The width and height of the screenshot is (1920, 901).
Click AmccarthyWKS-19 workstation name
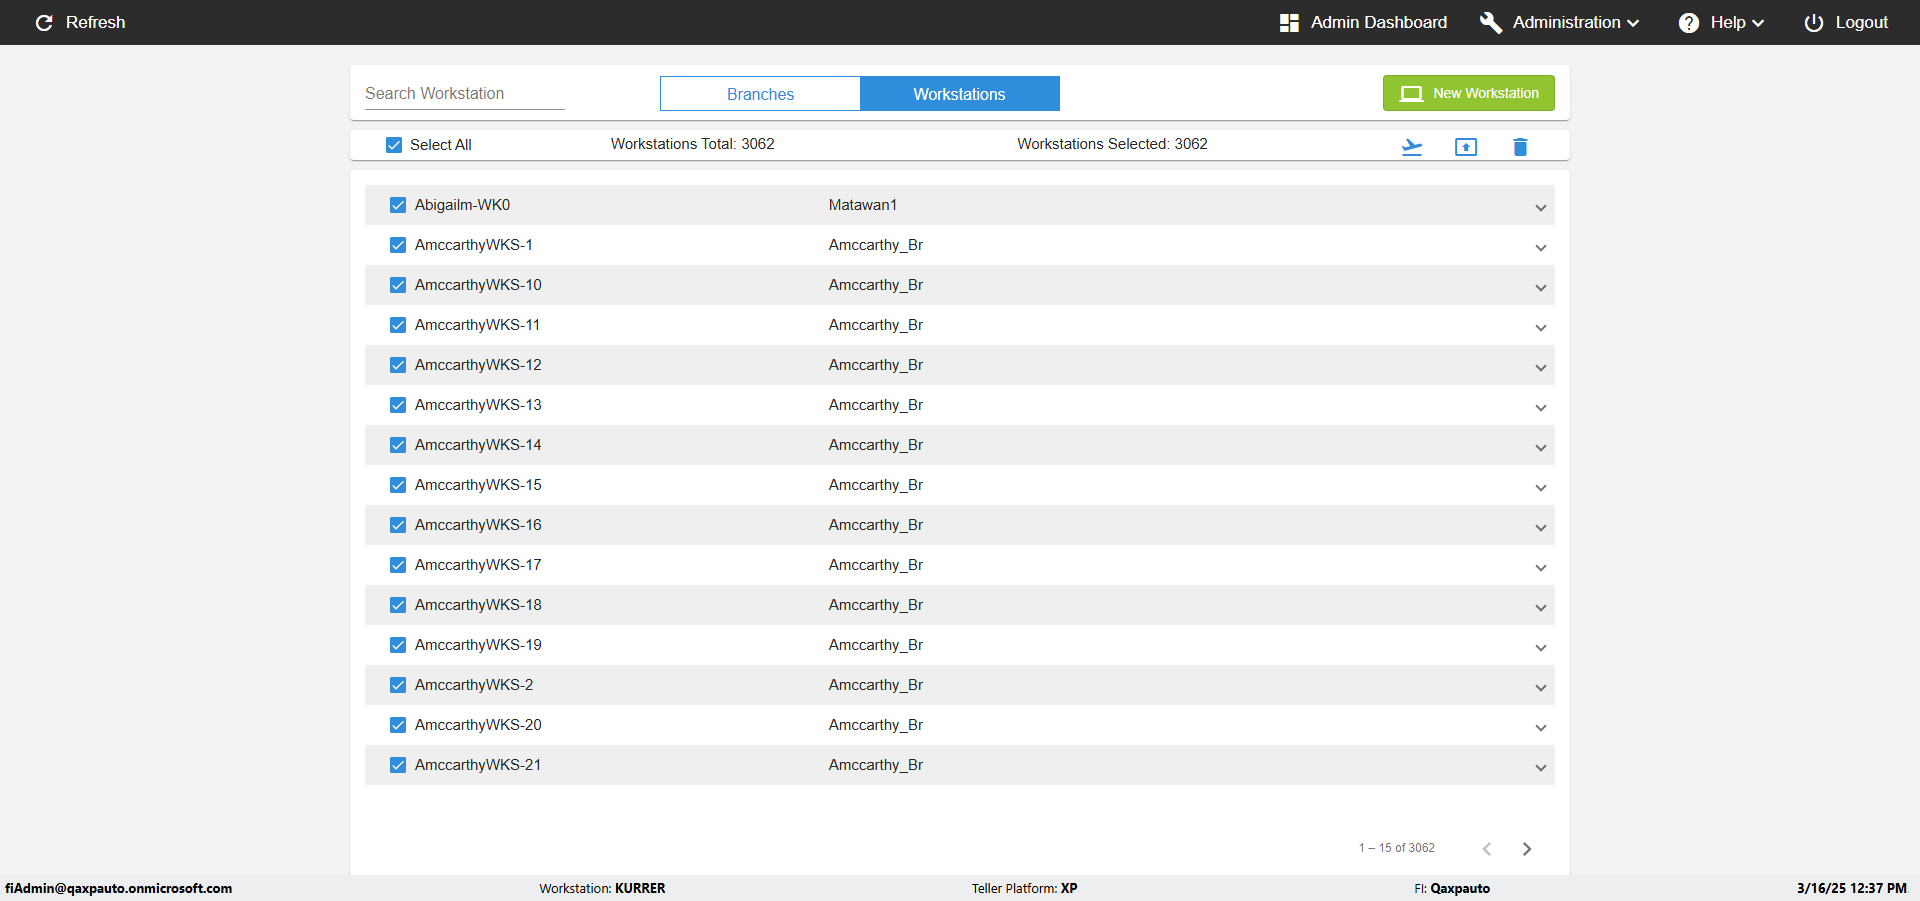click(478, 645)
